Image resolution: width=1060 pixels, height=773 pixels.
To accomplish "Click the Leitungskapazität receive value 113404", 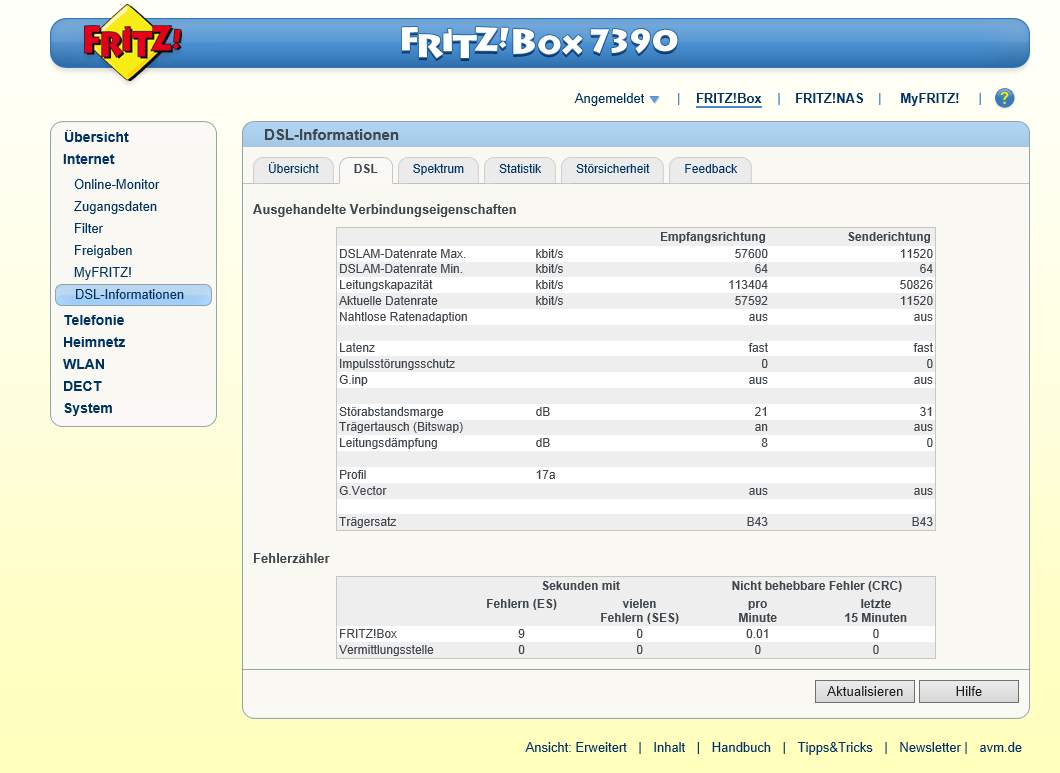I will pos(748,285).
